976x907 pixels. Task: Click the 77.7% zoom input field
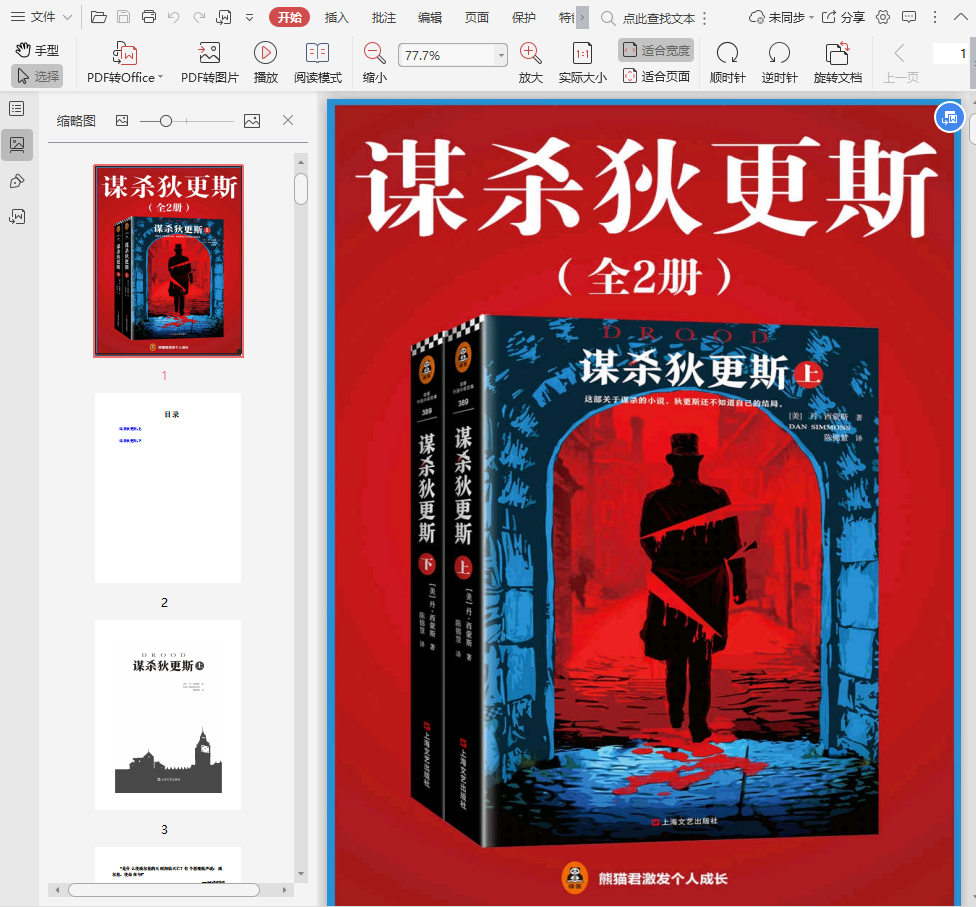click(x=447, y=55)
